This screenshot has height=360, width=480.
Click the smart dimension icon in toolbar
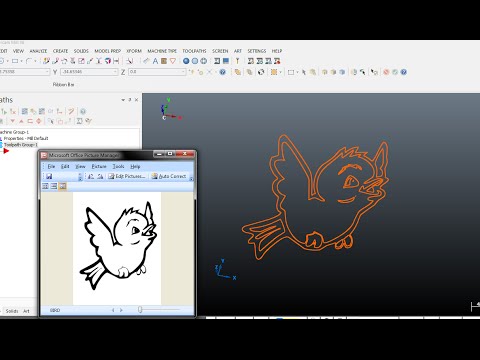pyautogui.click(x=116, y=61)
